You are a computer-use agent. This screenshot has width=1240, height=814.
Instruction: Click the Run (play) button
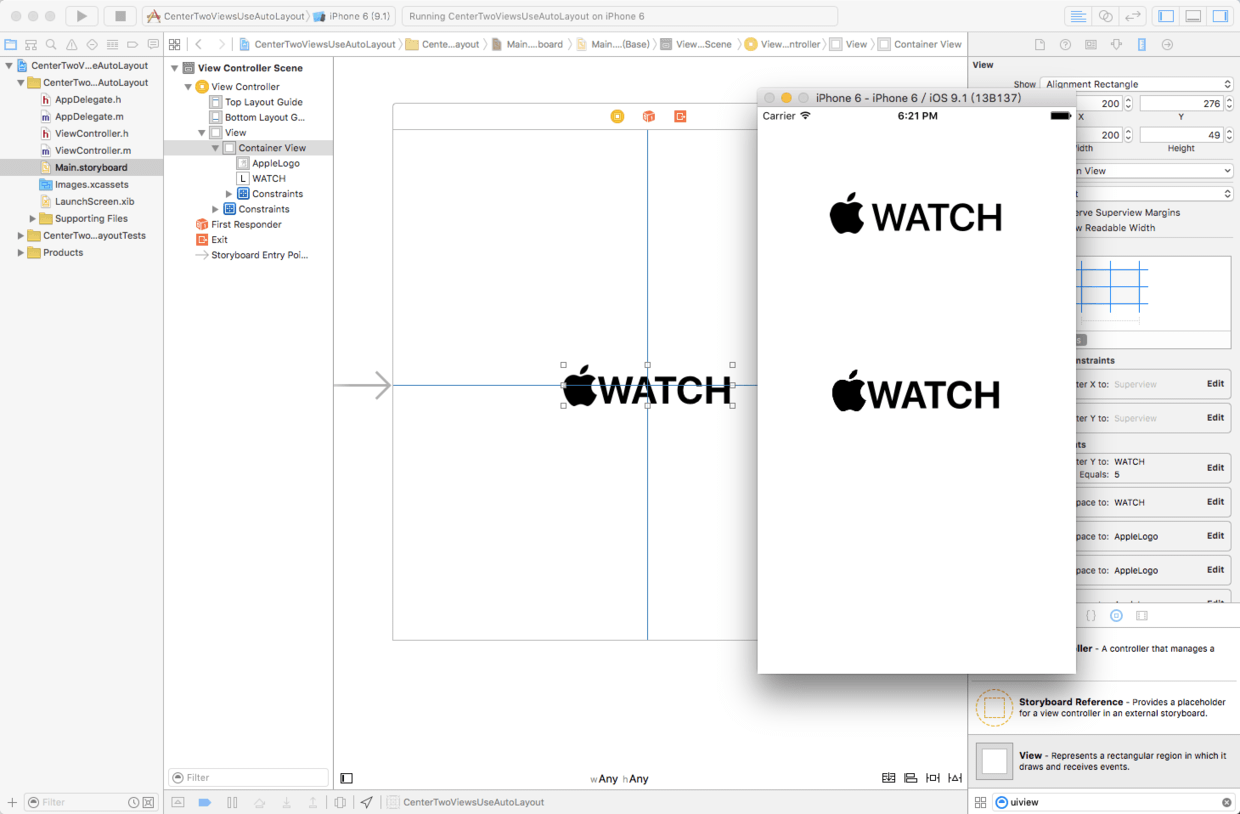(82, 16)
